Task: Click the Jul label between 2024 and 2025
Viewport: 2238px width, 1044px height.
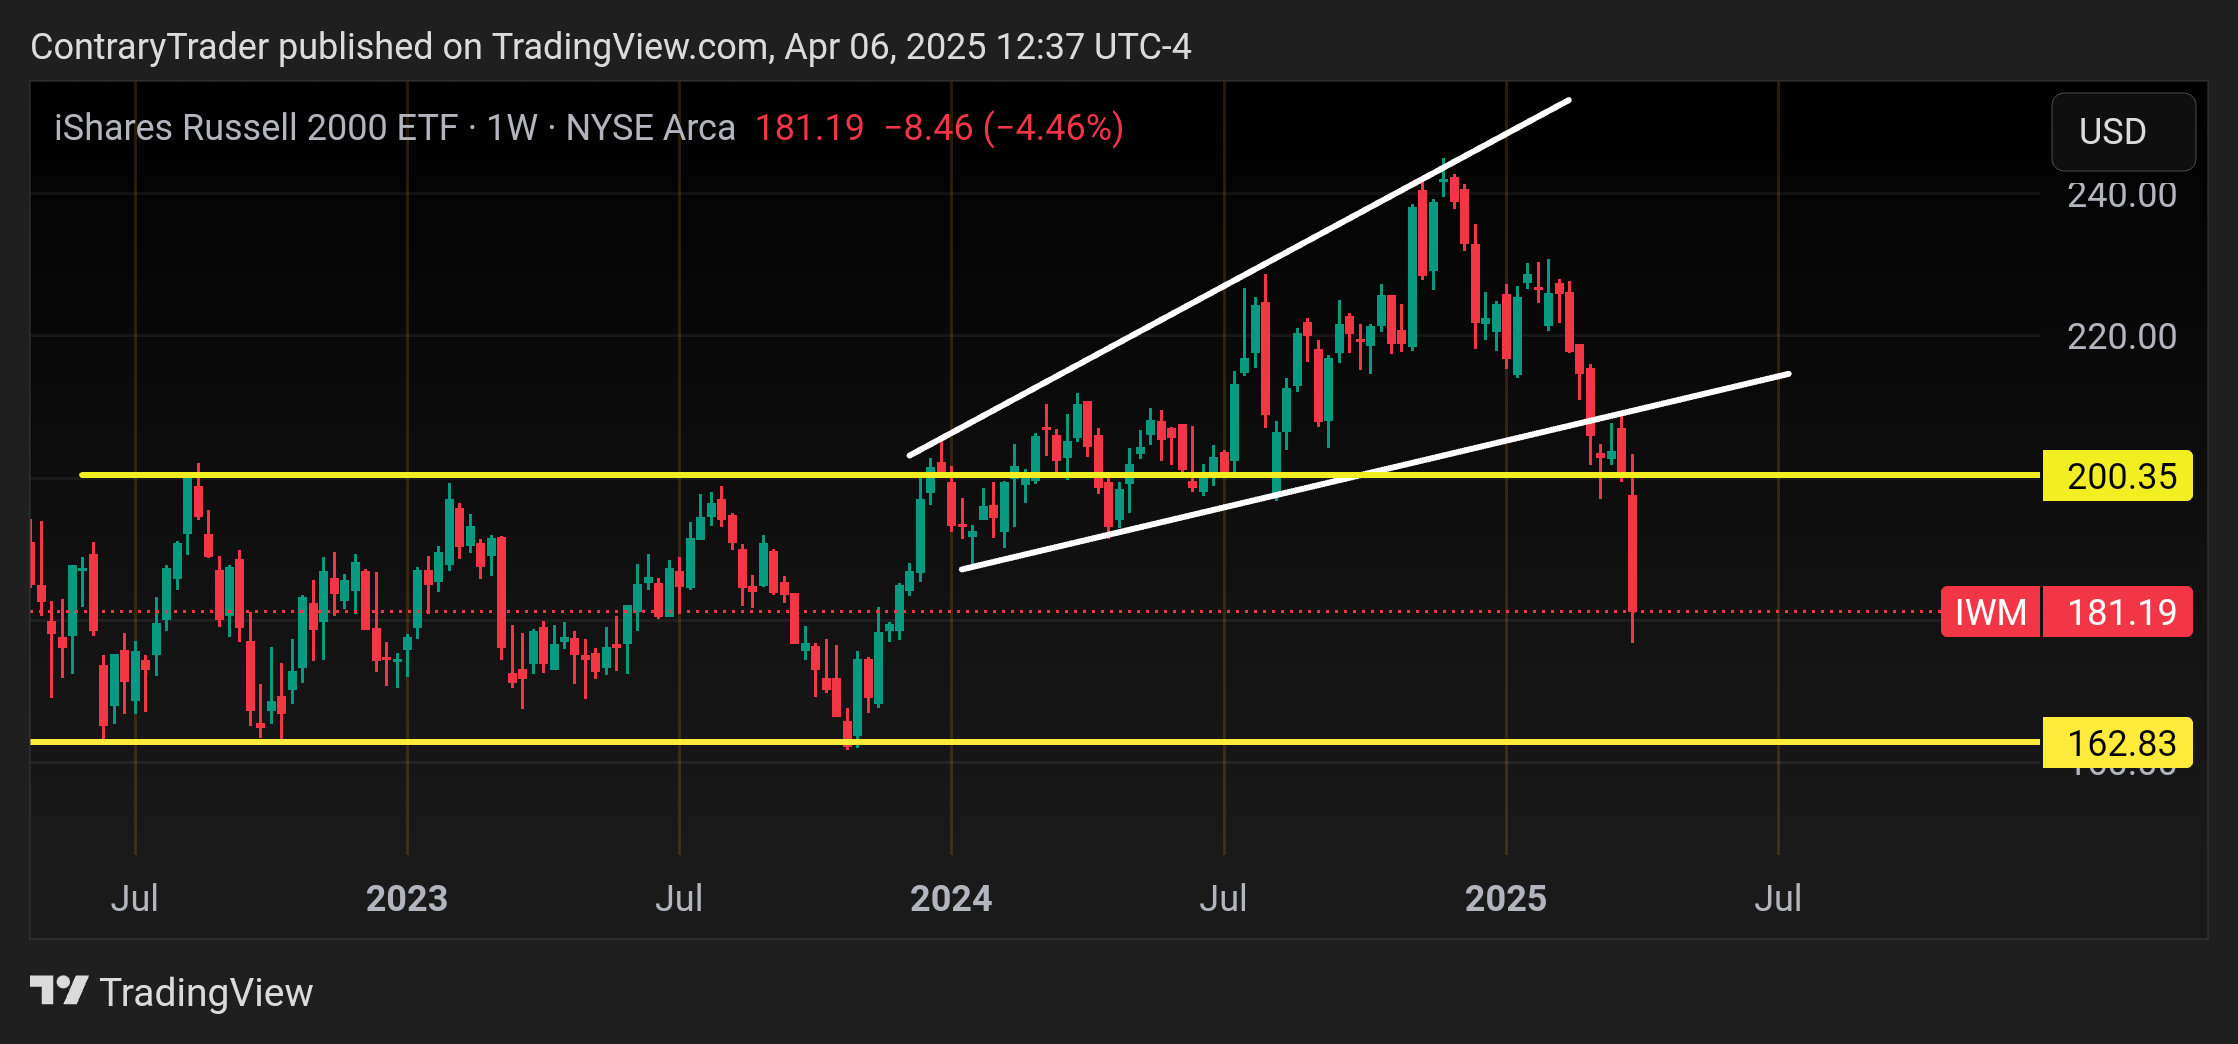Action: 1223,898
